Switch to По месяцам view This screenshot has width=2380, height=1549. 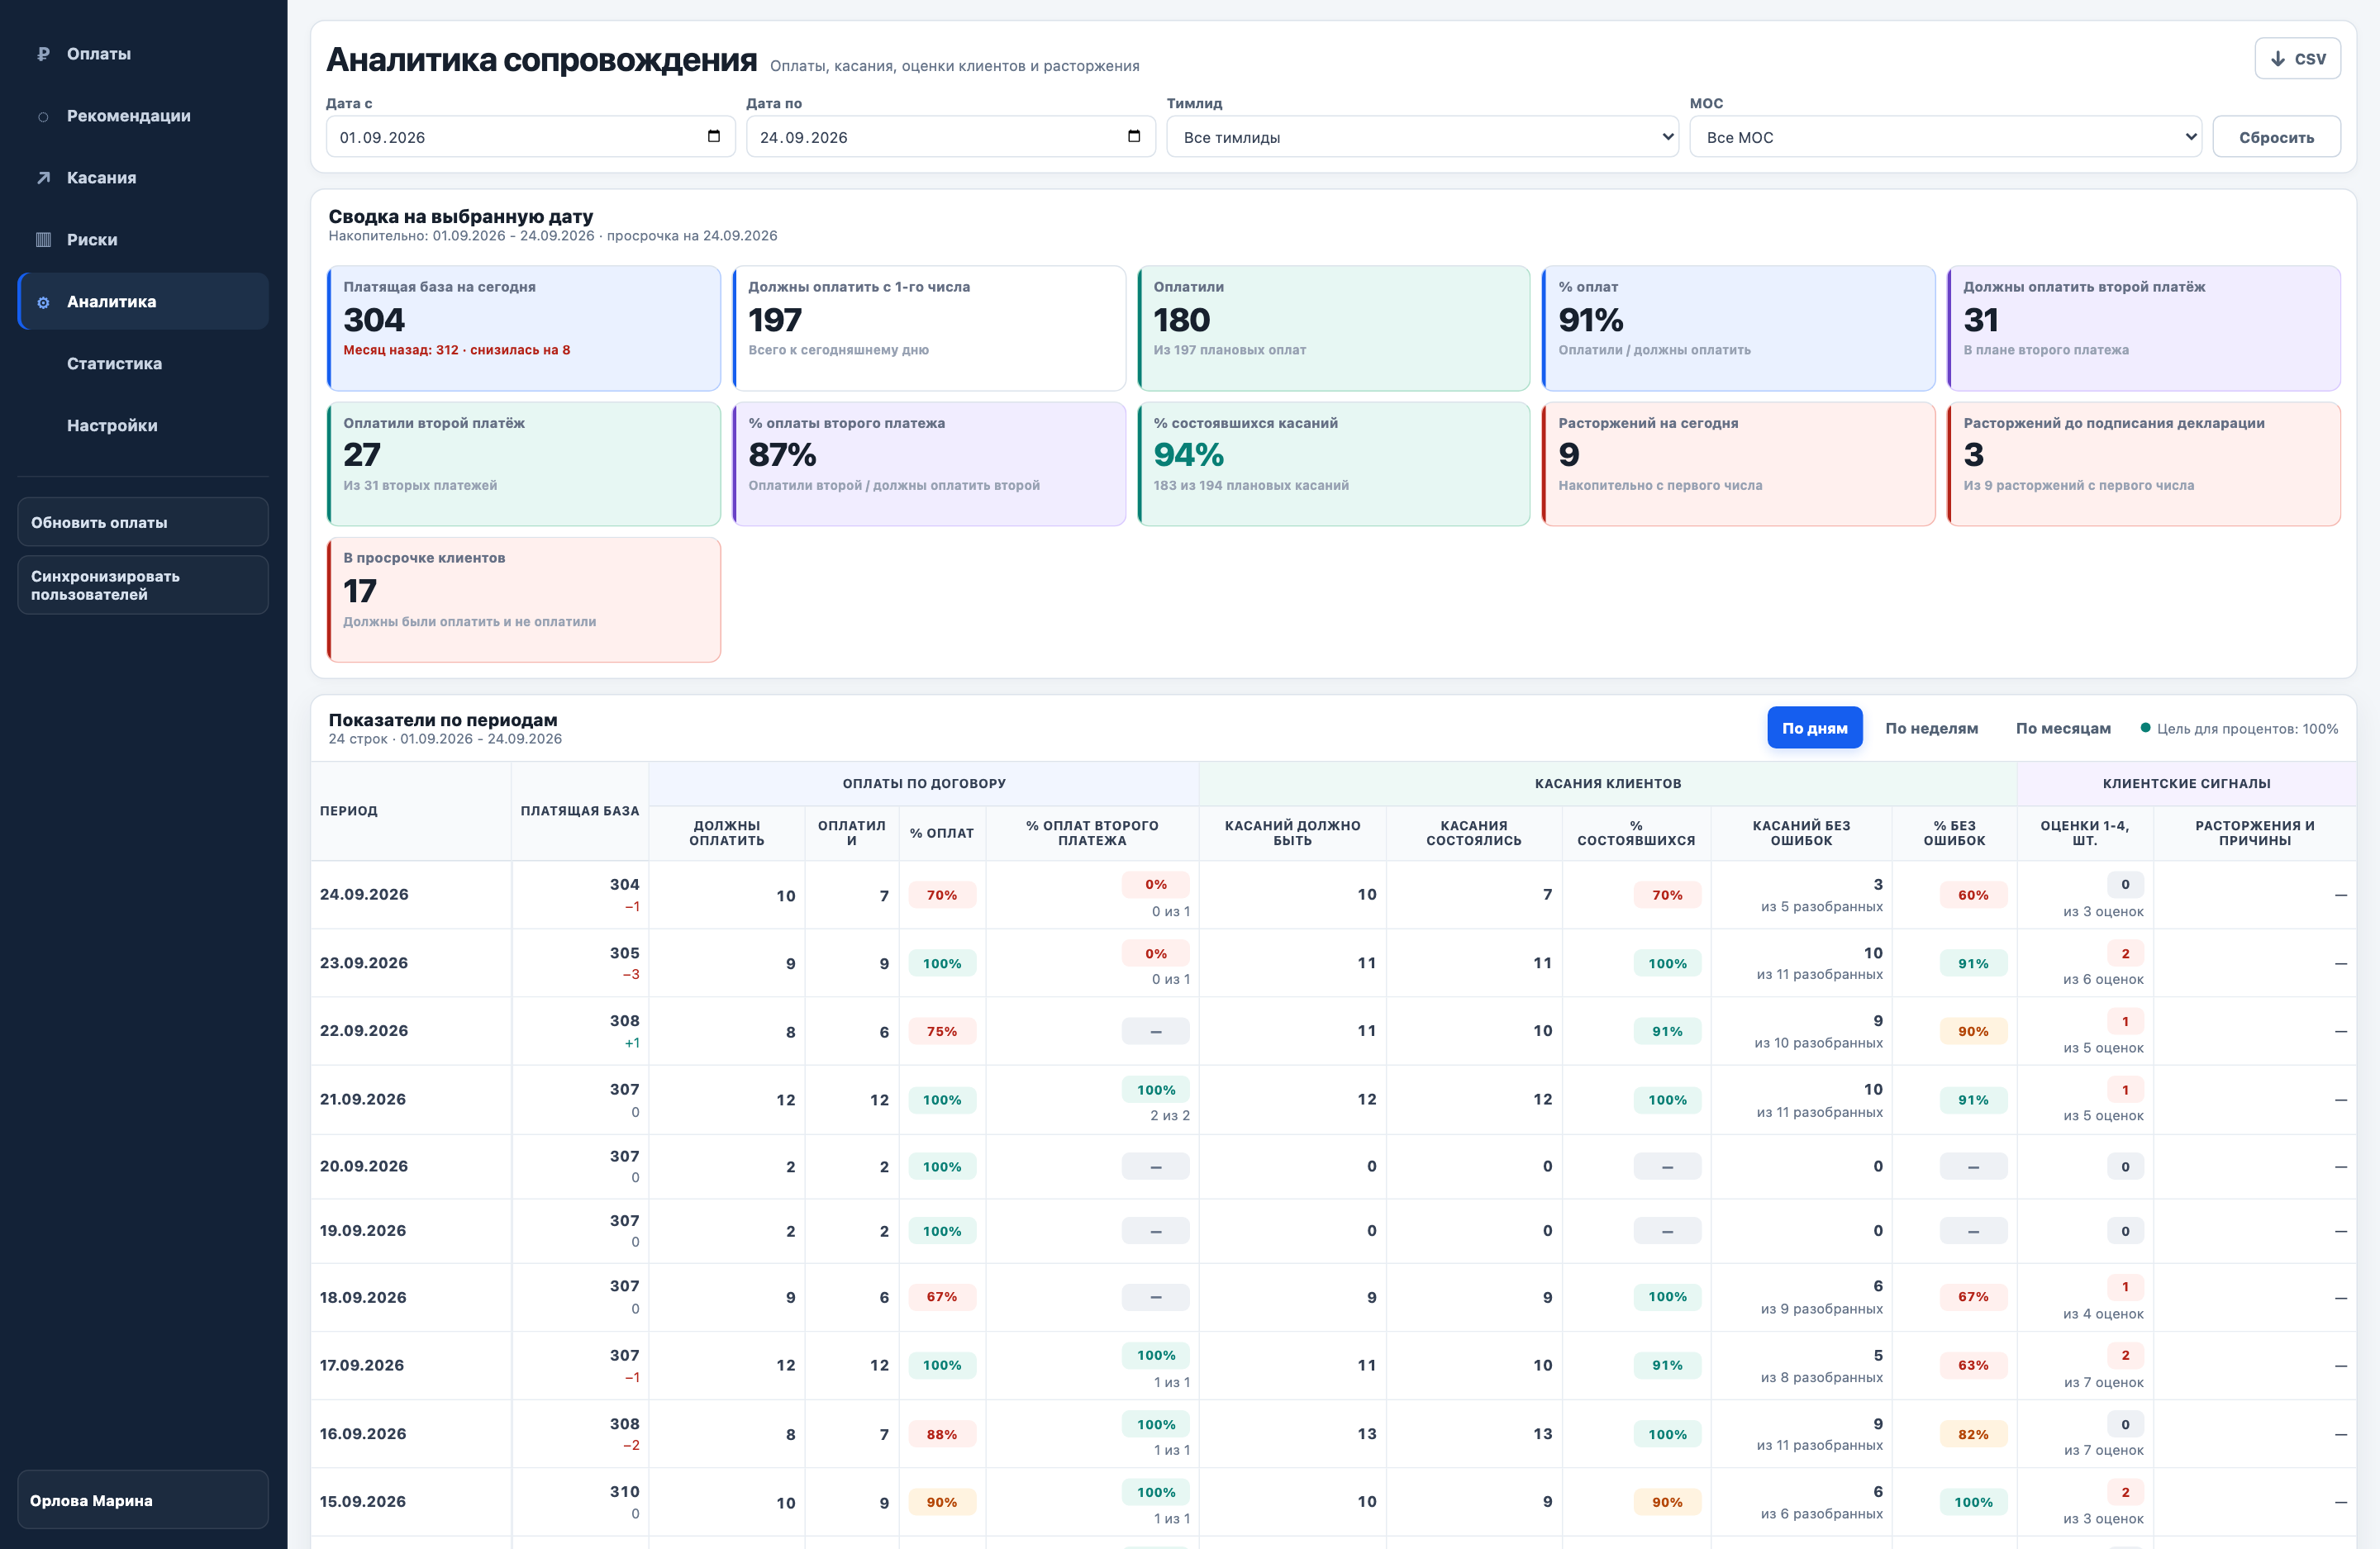[2062, 728]
